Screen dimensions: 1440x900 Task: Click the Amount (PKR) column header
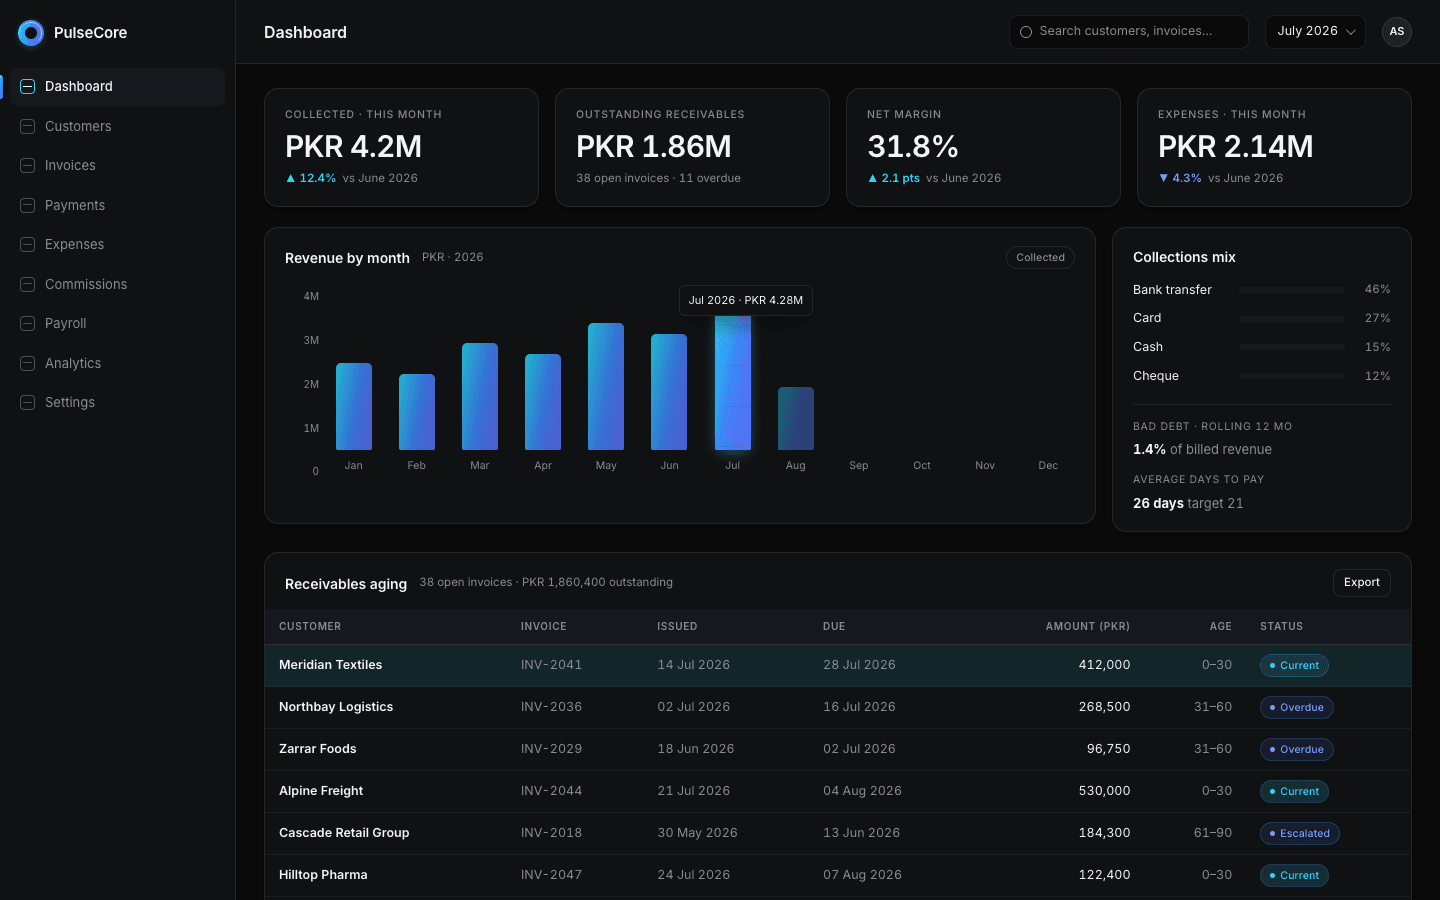[x=1088, y=627]
